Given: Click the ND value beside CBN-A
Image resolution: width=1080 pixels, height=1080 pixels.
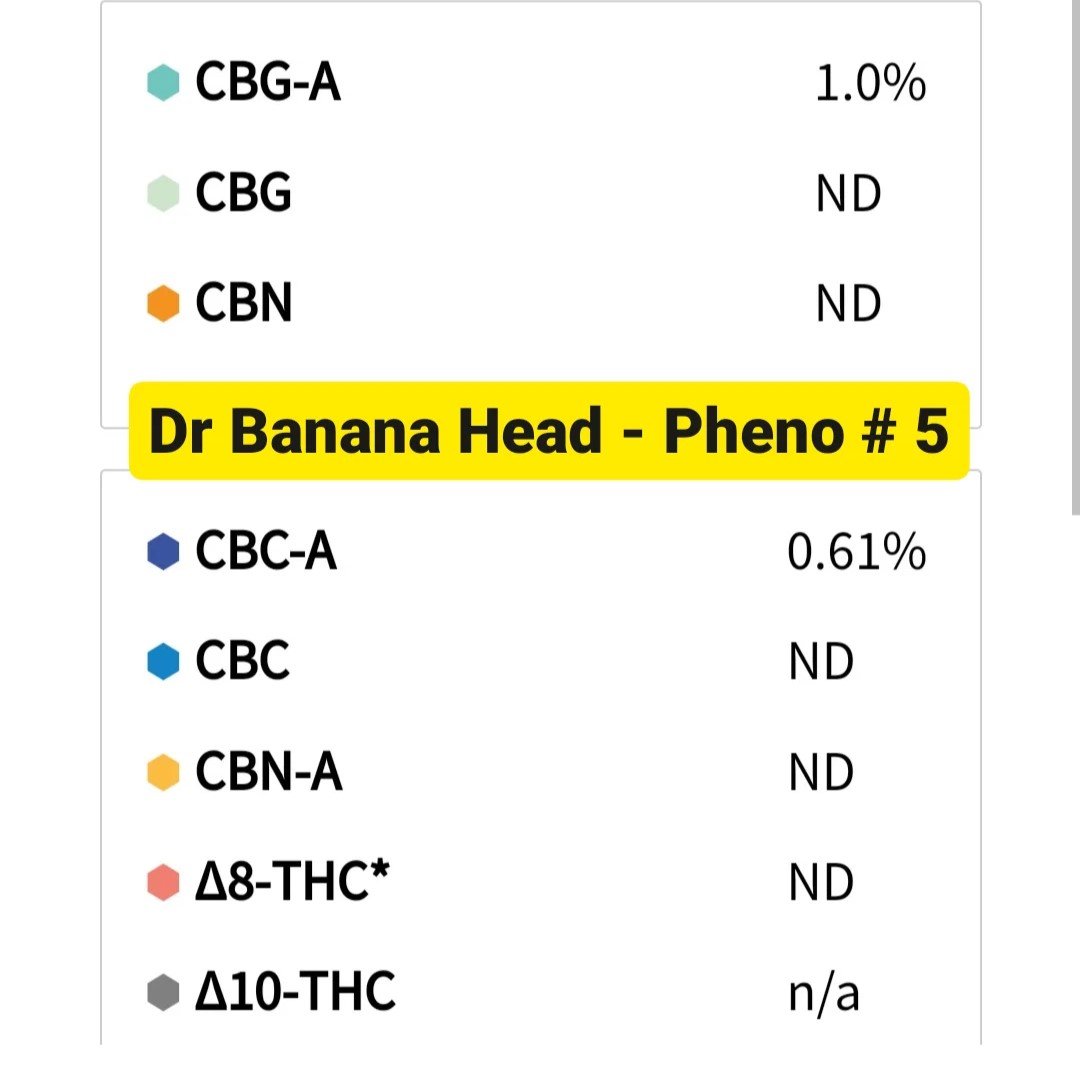Looking at the screenshot, I should 821,773.
